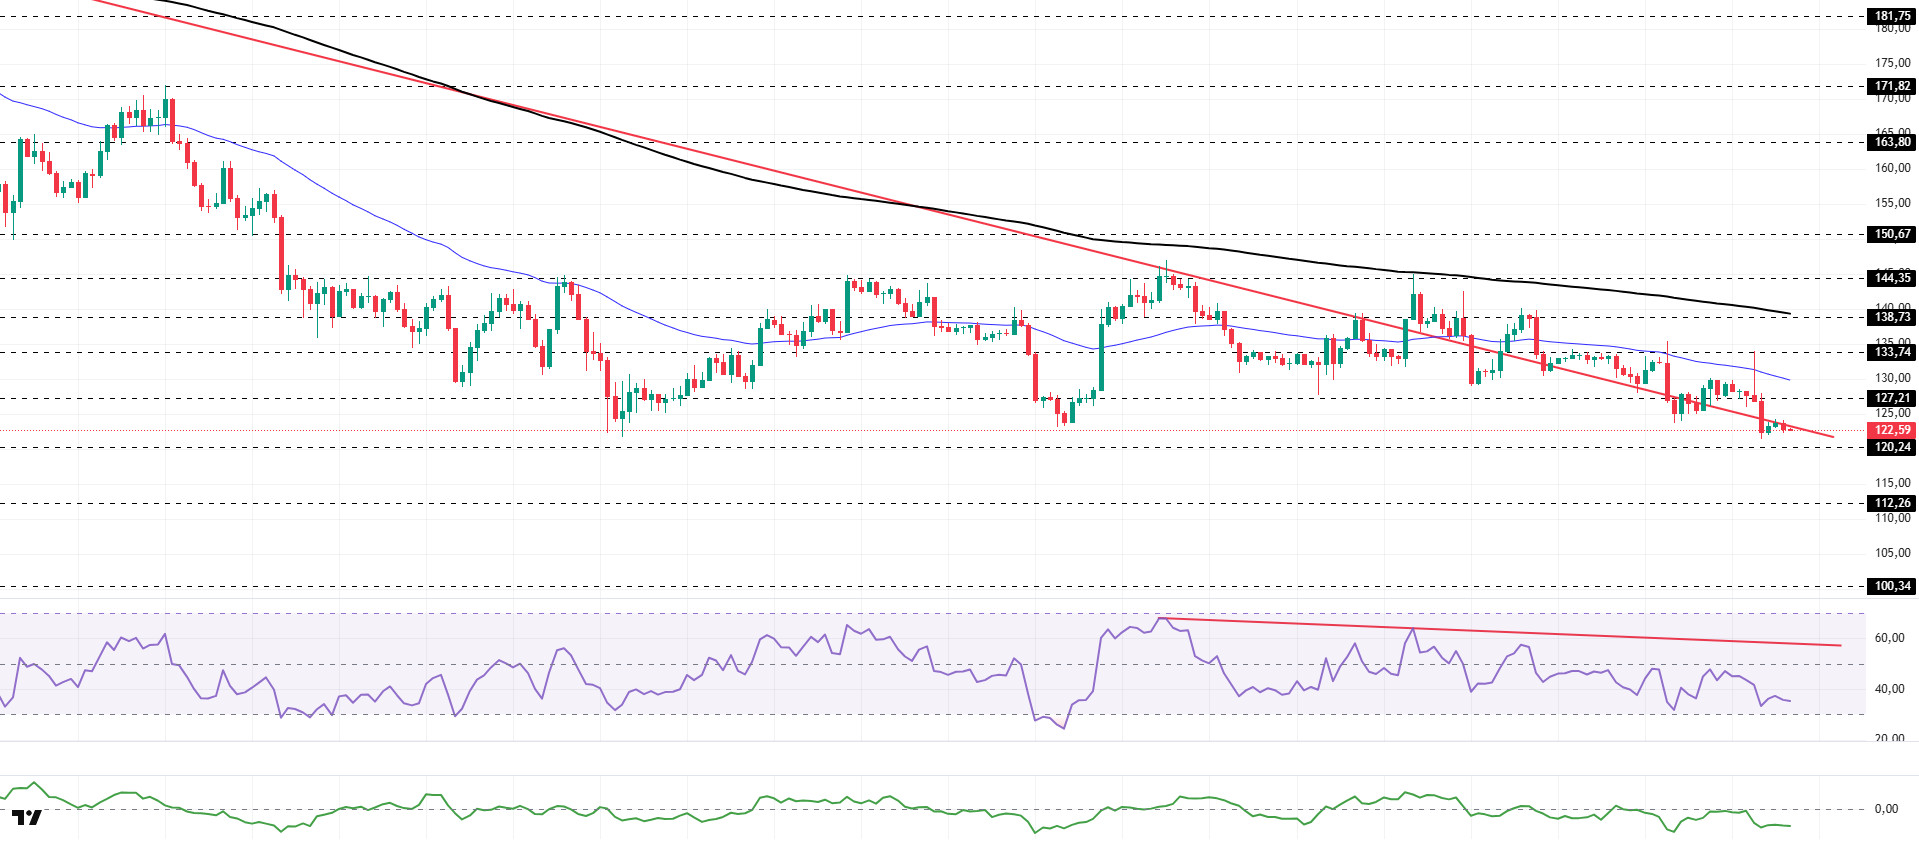Image resolution: width=1919 pixels, height=846 pixels.
Task: Select the 120,24 support level label
Action: click(1891, 447)
